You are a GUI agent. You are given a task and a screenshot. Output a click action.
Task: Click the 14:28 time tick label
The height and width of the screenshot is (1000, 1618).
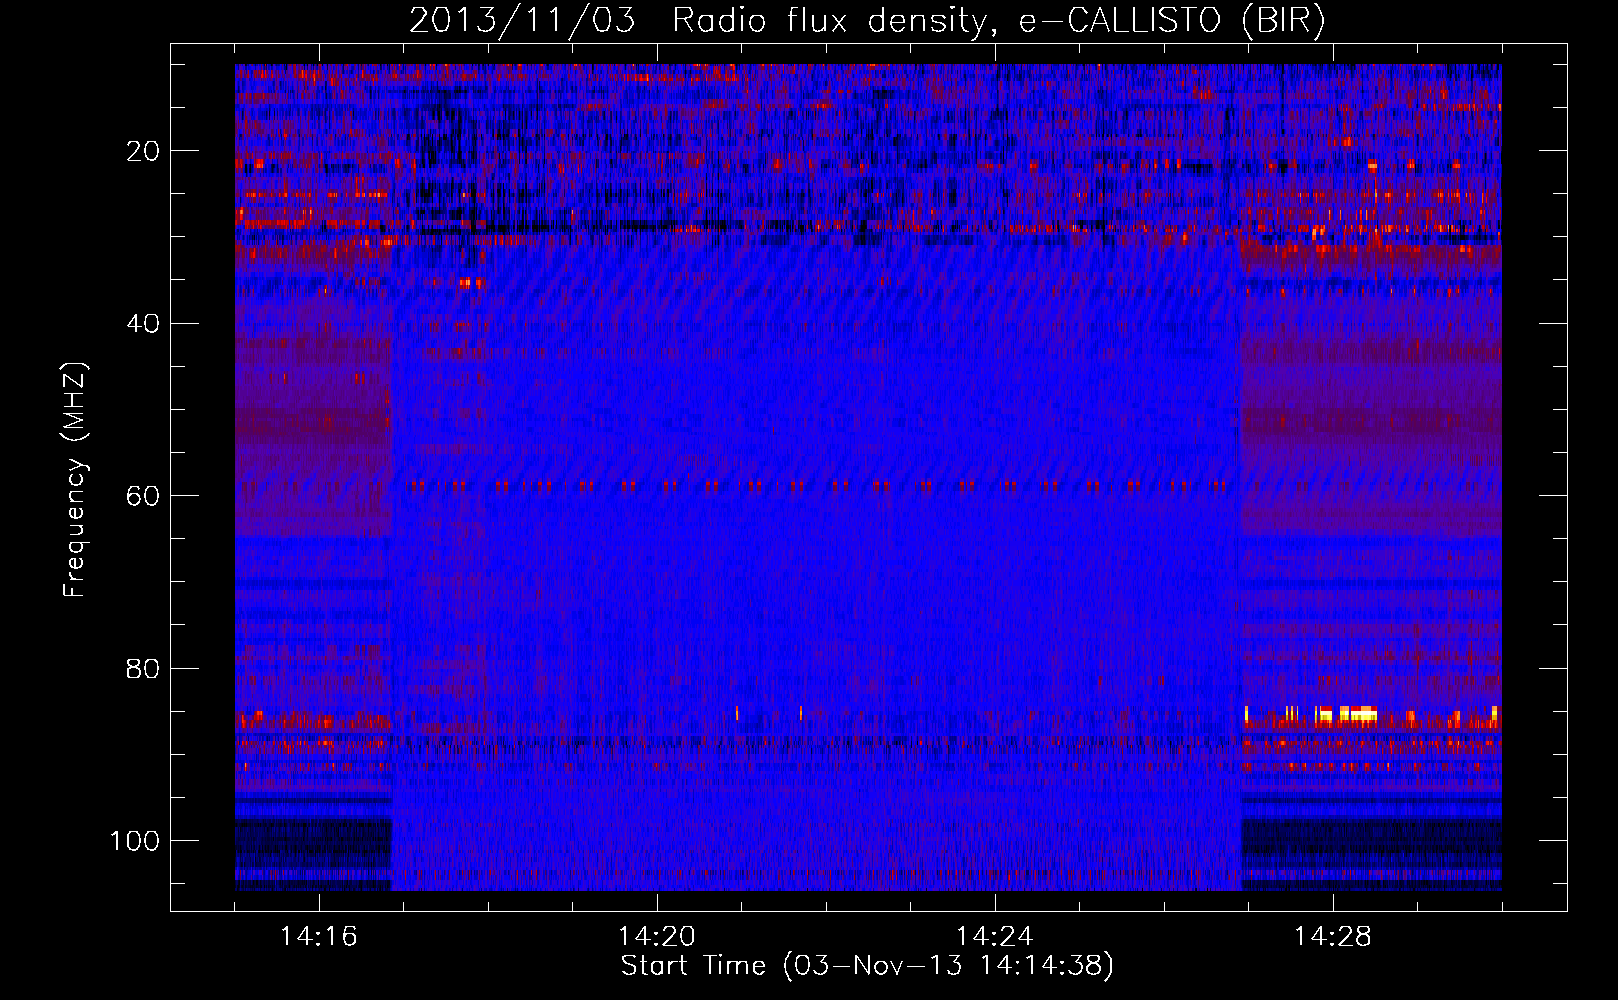coord(1333,937)
